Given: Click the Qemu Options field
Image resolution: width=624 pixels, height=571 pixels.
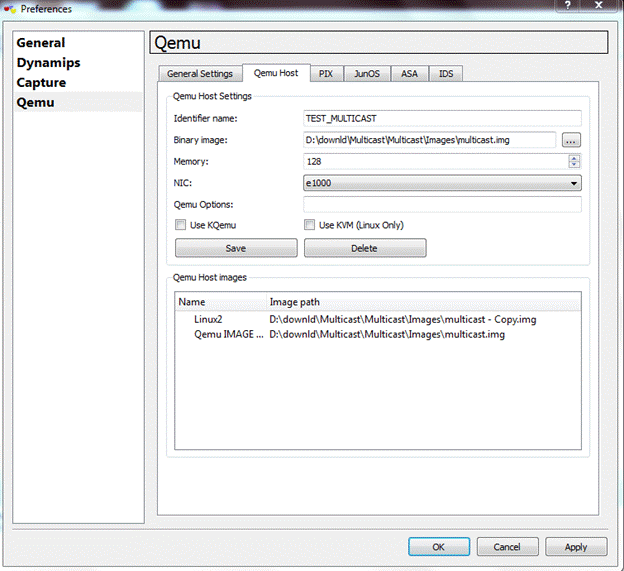Looking at the screenshot, I should point(442,205).
